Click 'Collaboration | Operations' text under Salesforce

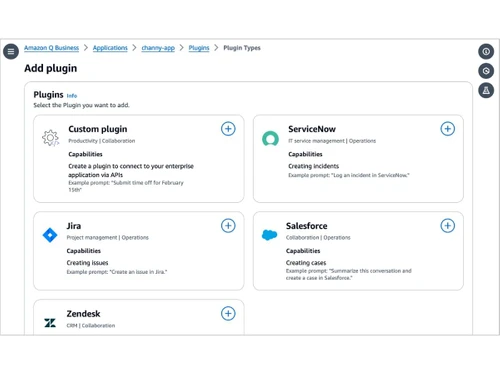(x=318, y=237)
